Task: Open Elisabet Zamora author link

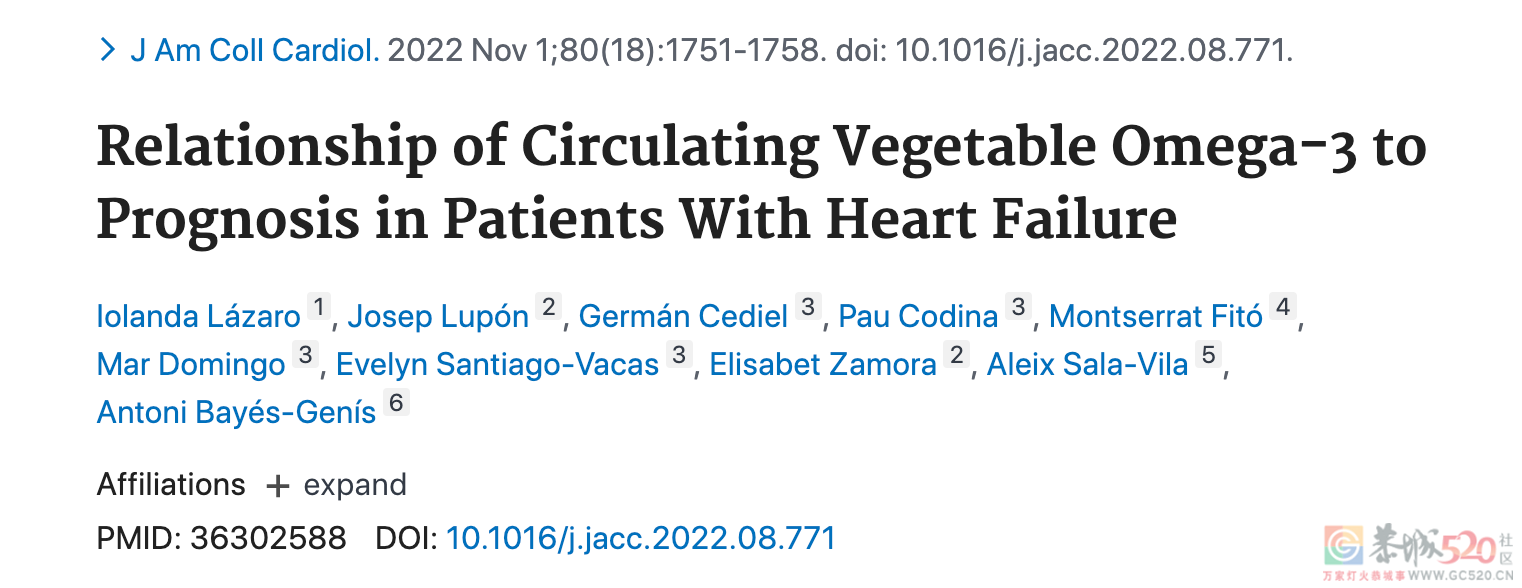Action: point(823,364)
